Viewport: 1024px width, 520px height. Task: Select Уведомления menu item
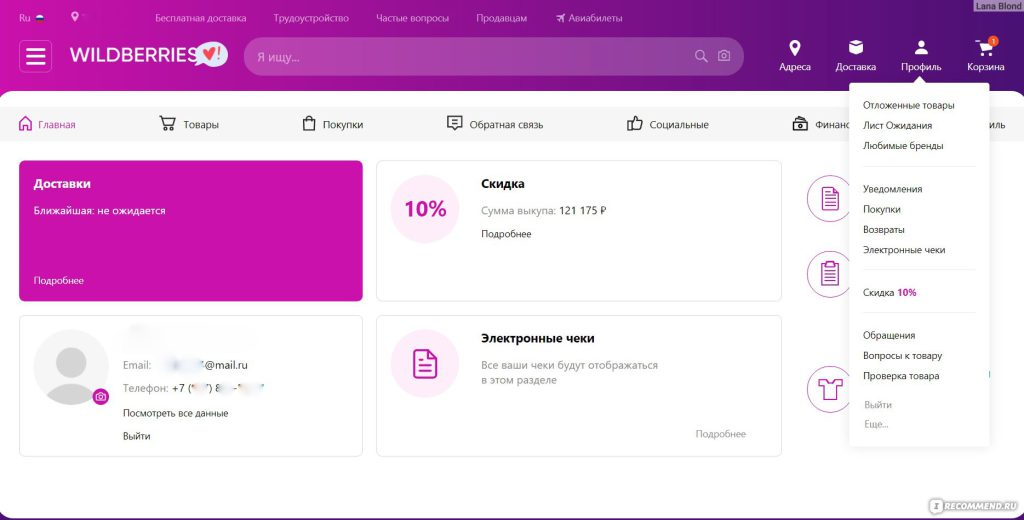(x=893, y=189)
